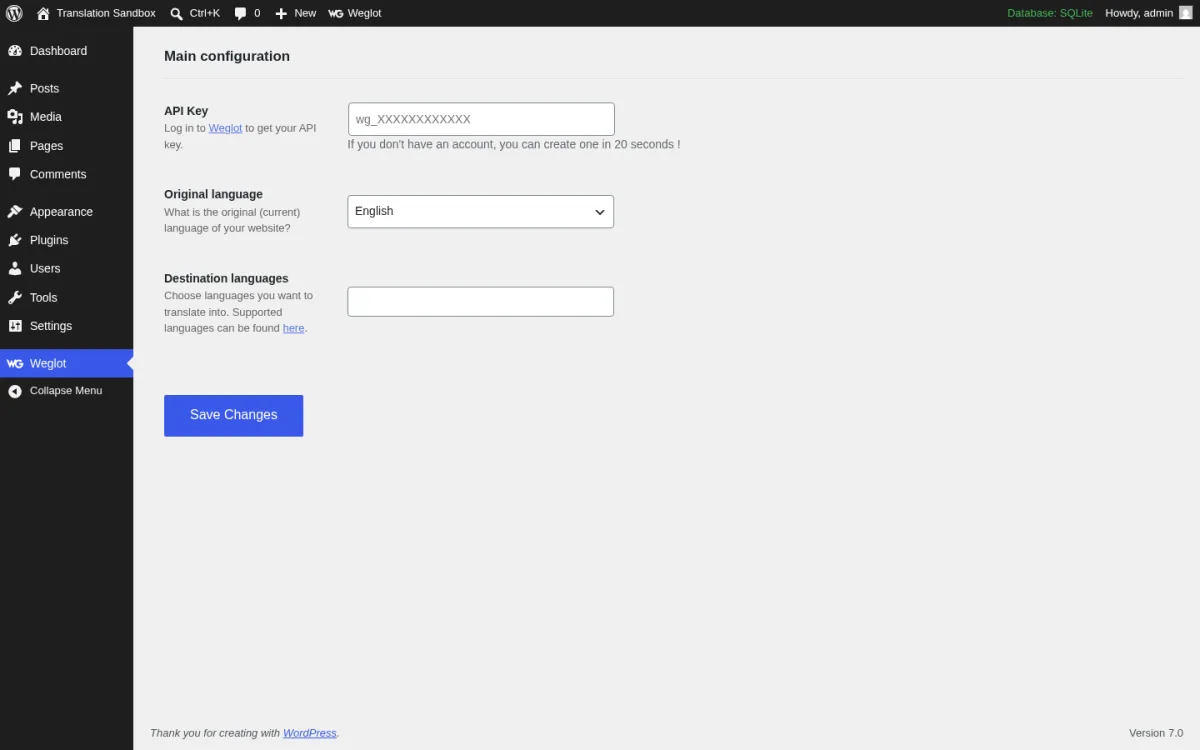Open the comments bubble in admin bar
Image resolution: width=1200 pixels, height=750 pixels.
click(x=241, y=14)
